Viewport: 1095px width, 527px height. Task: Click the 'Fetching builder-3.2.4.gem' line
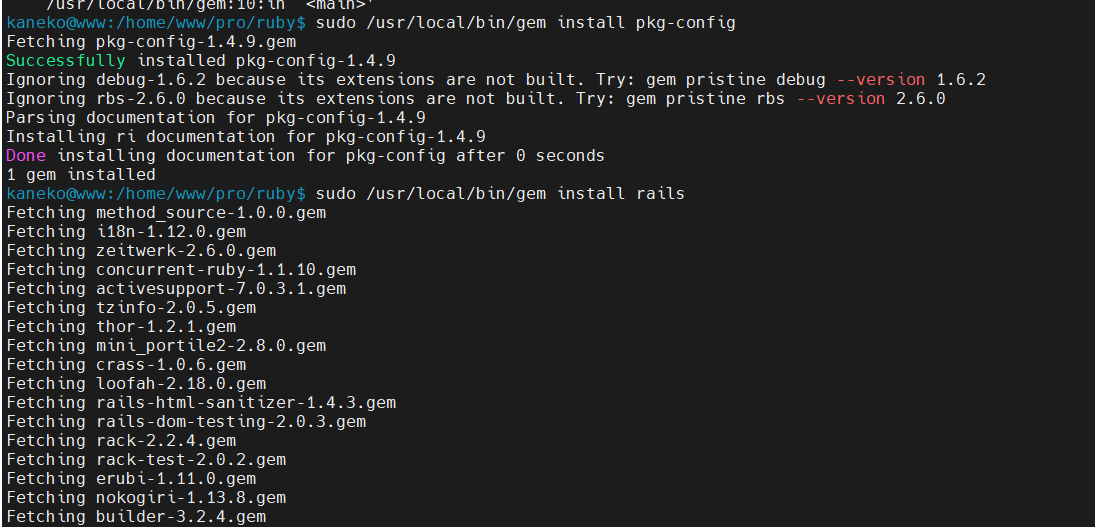(x=136, y=517)
